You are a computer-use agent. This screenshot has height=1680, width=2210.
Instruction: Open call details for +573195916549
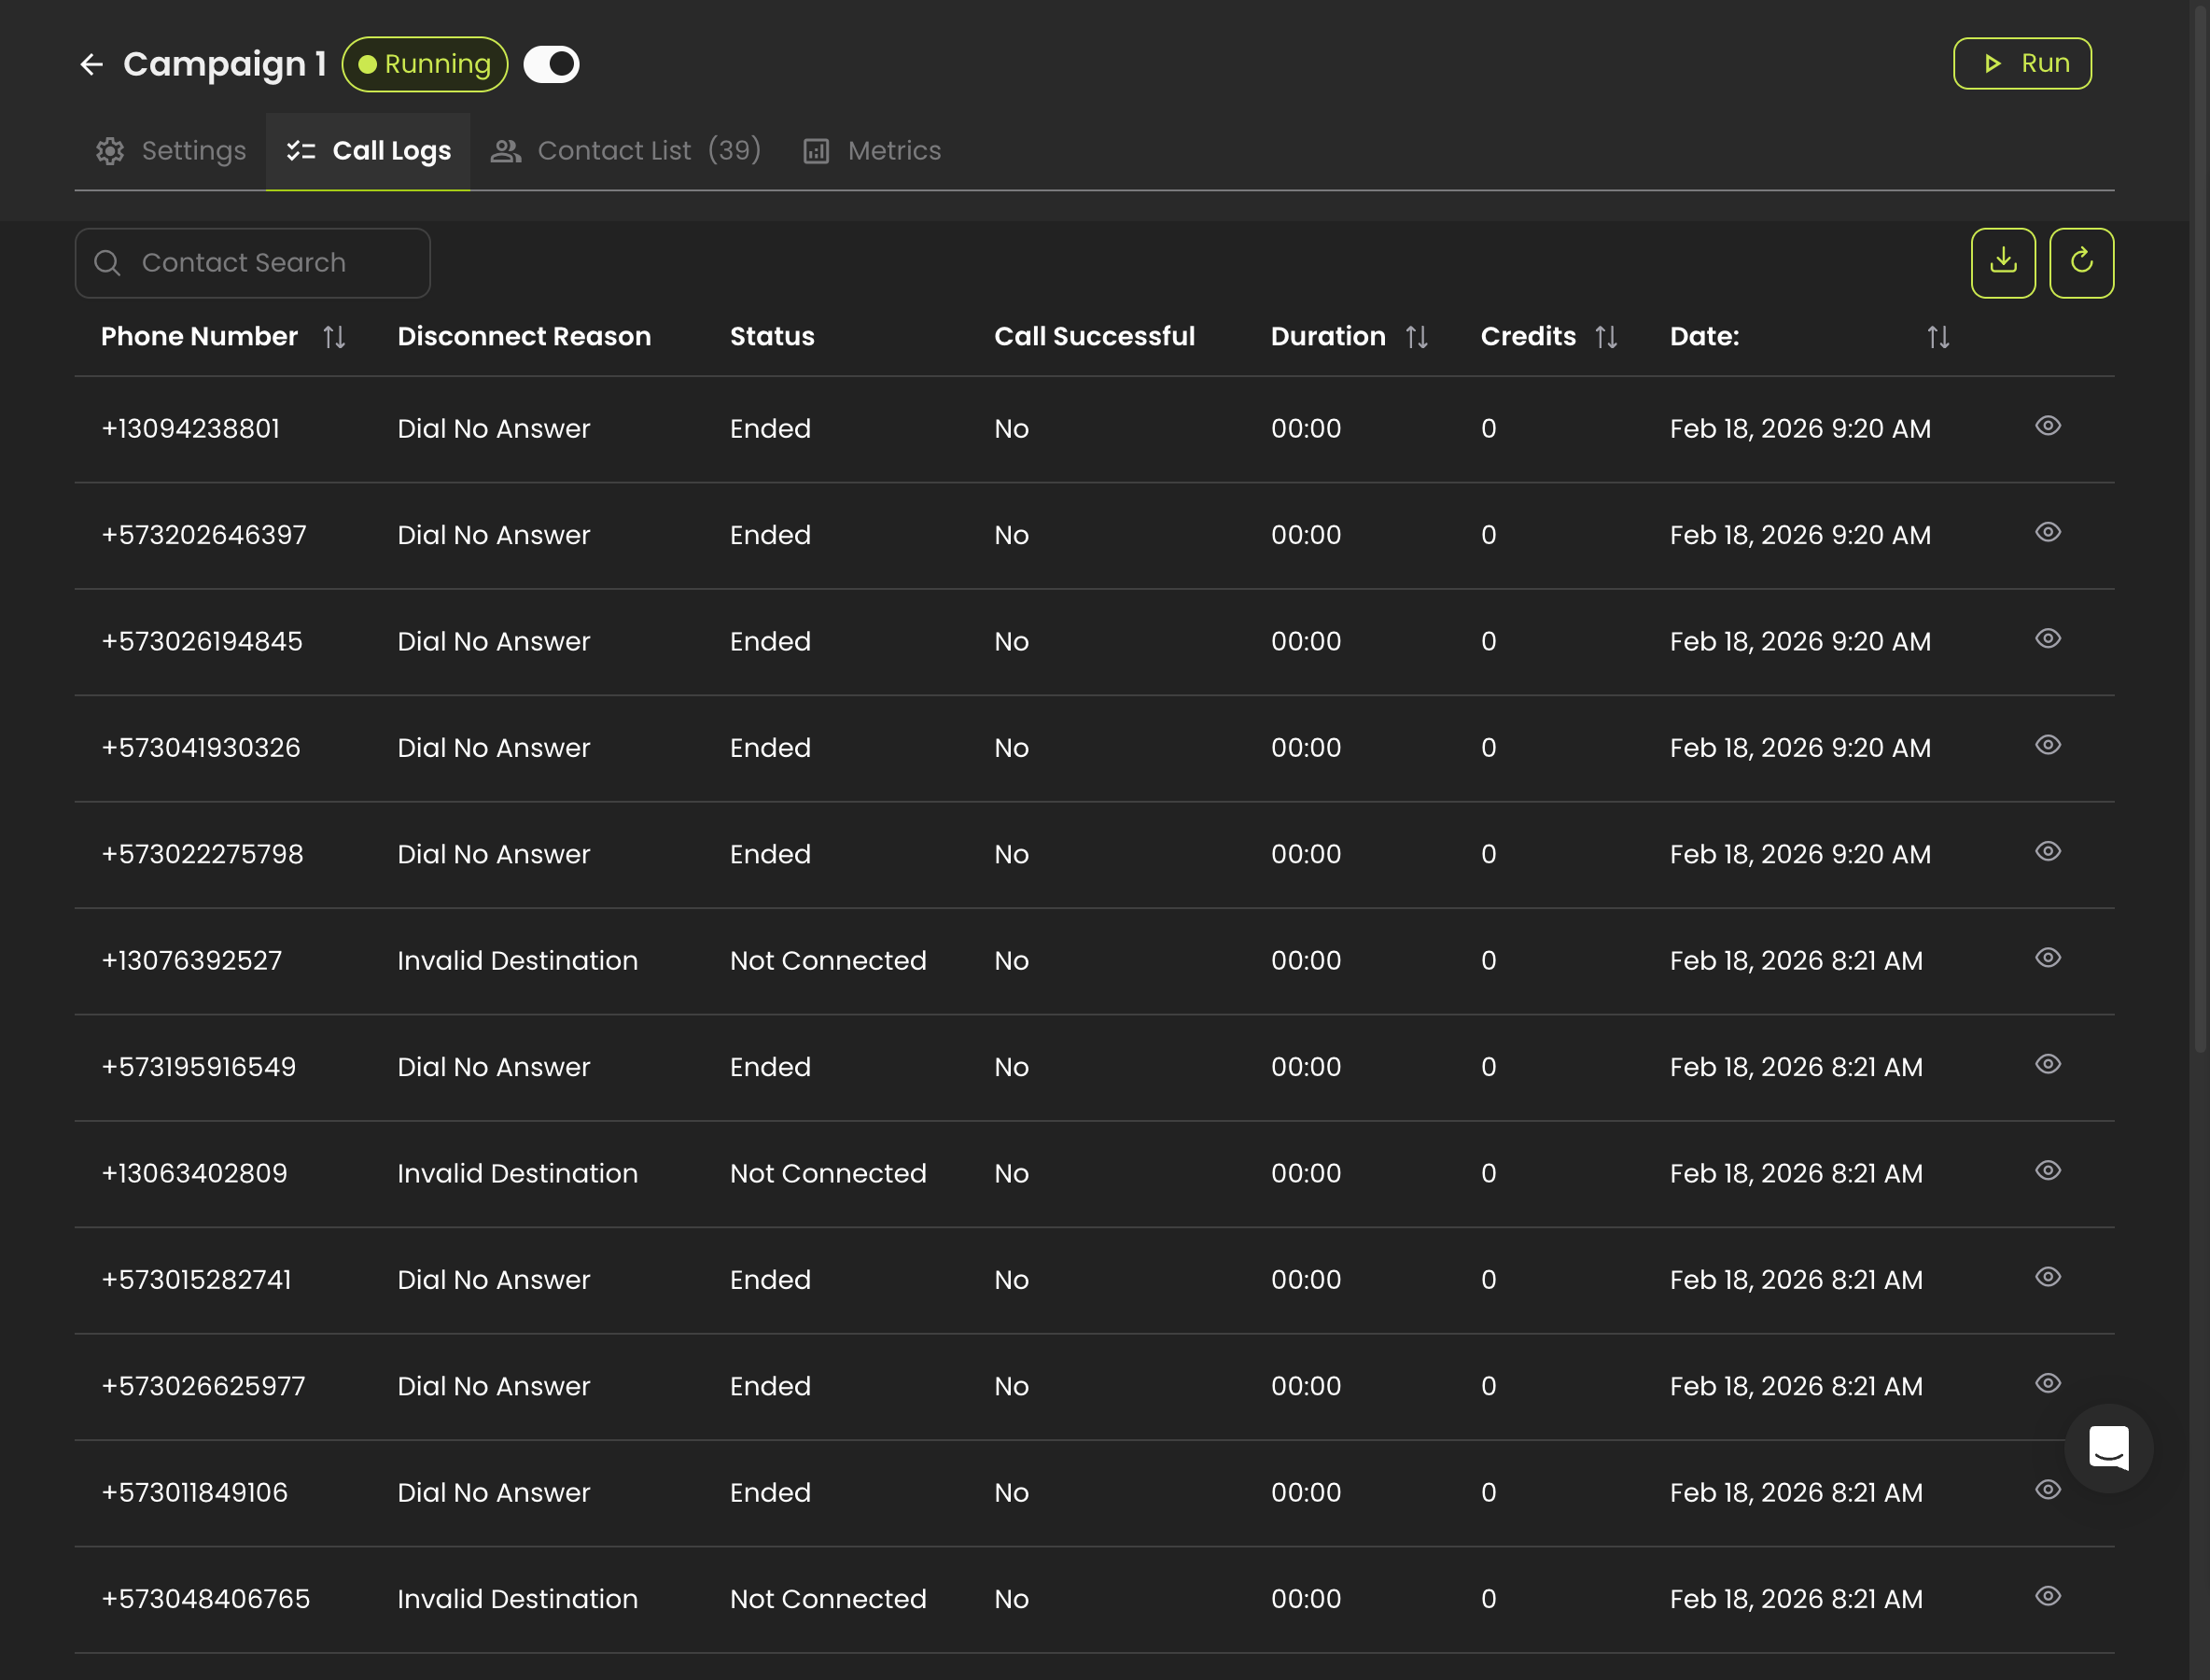coord(2047,1064)
